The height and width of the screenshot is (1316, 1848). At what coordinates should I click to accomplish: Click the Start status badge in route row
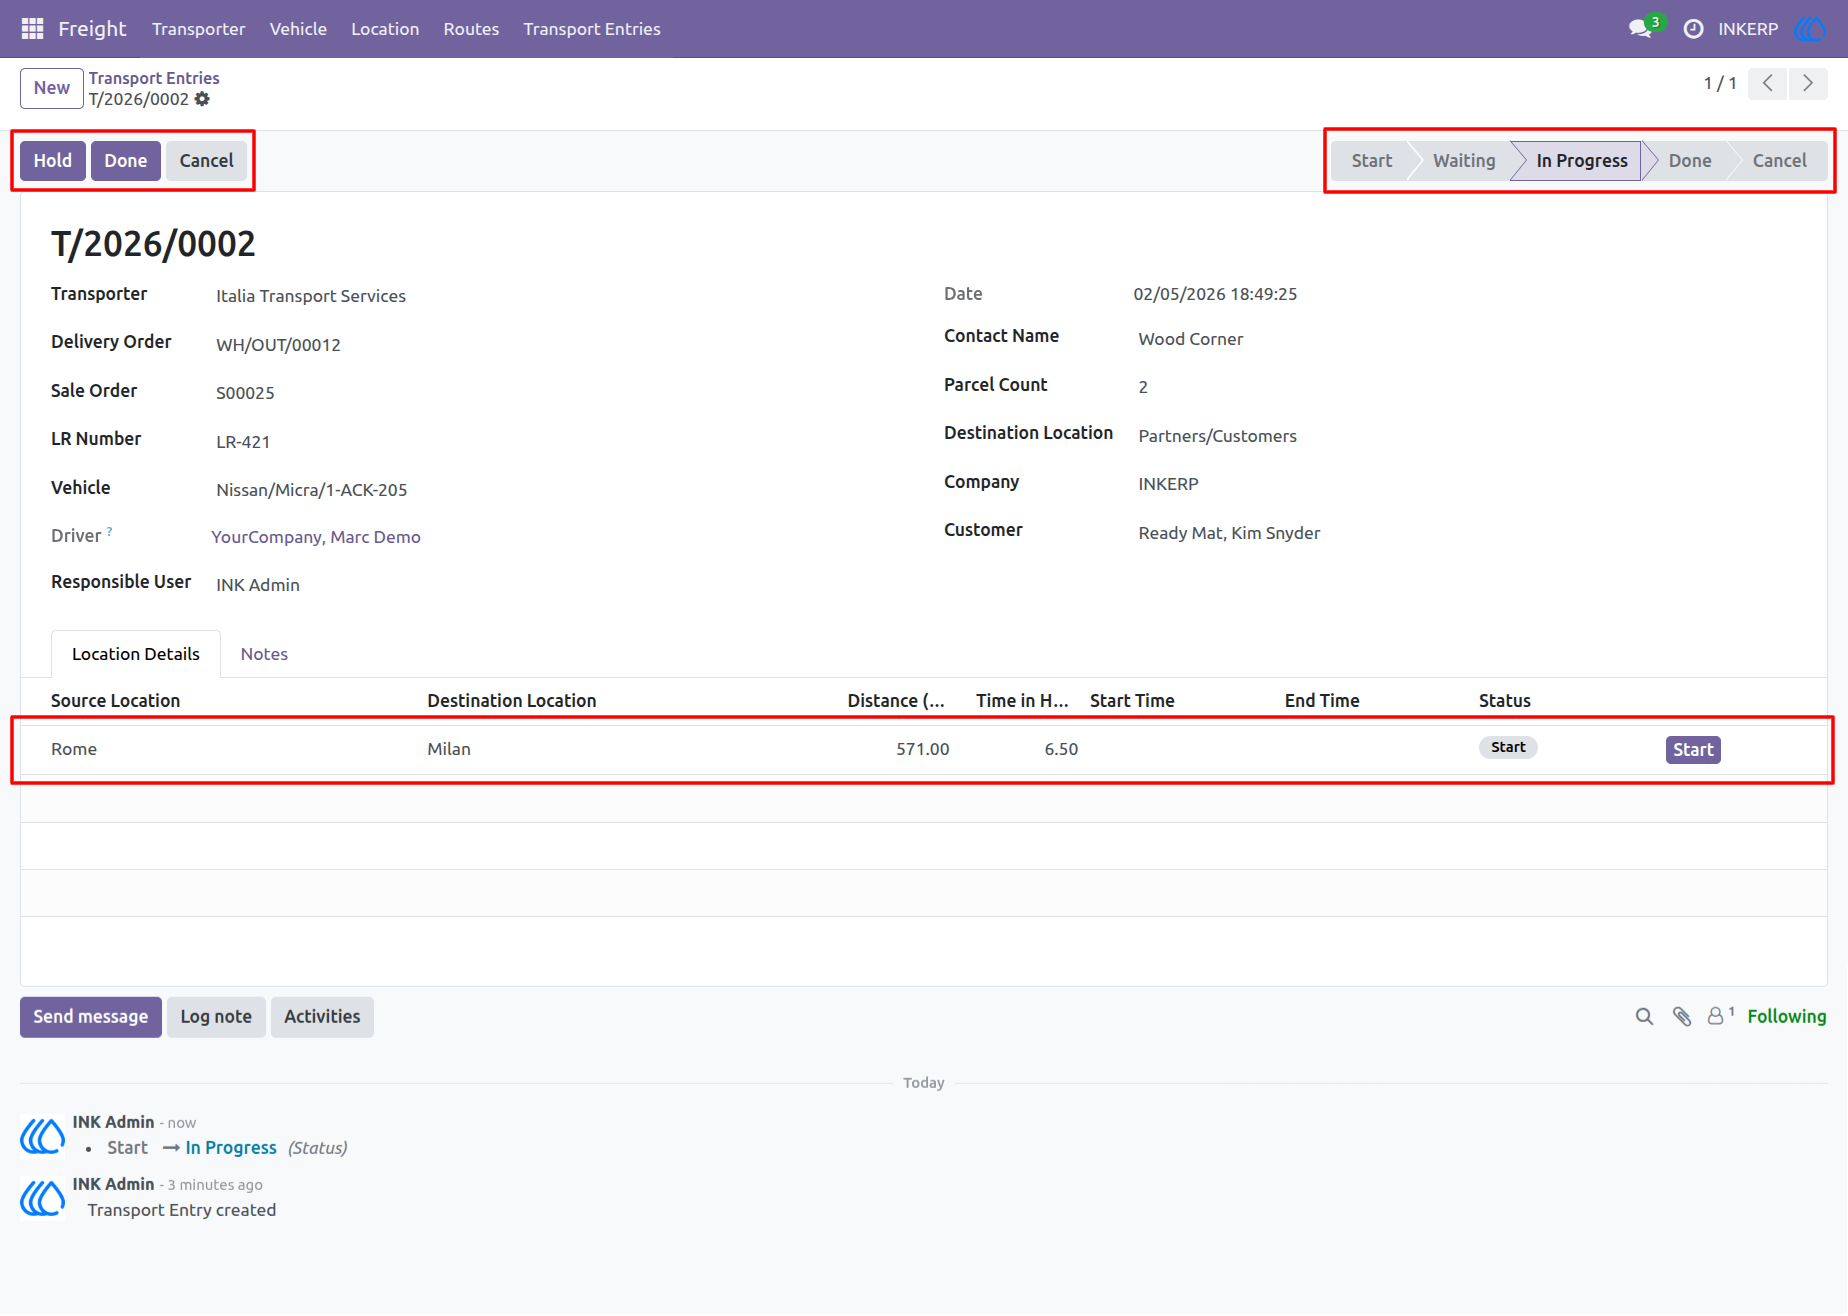coord(1508,748)
